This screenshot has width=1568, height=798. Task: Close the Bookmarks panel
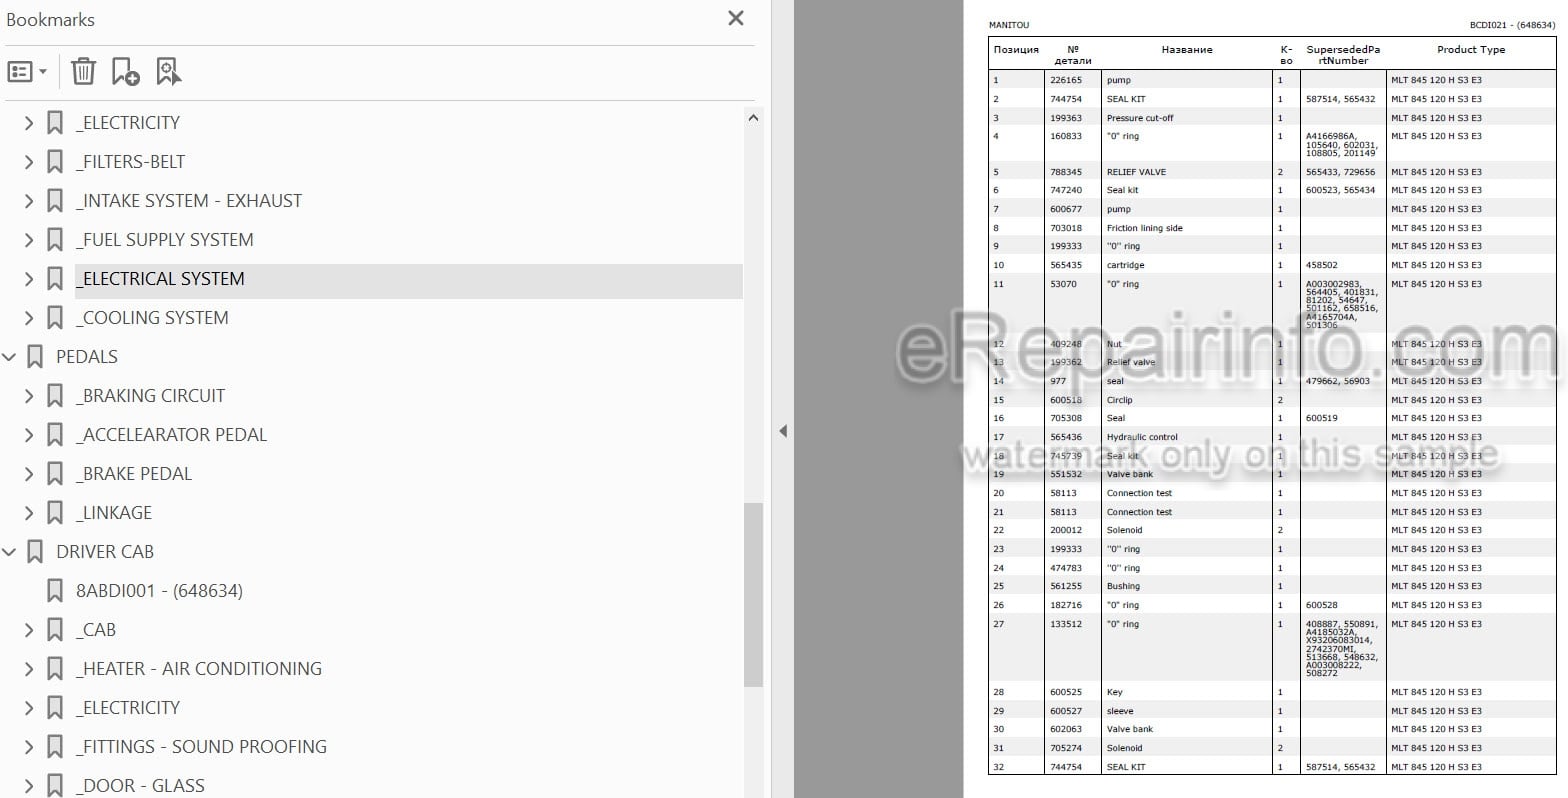(736, 18)
